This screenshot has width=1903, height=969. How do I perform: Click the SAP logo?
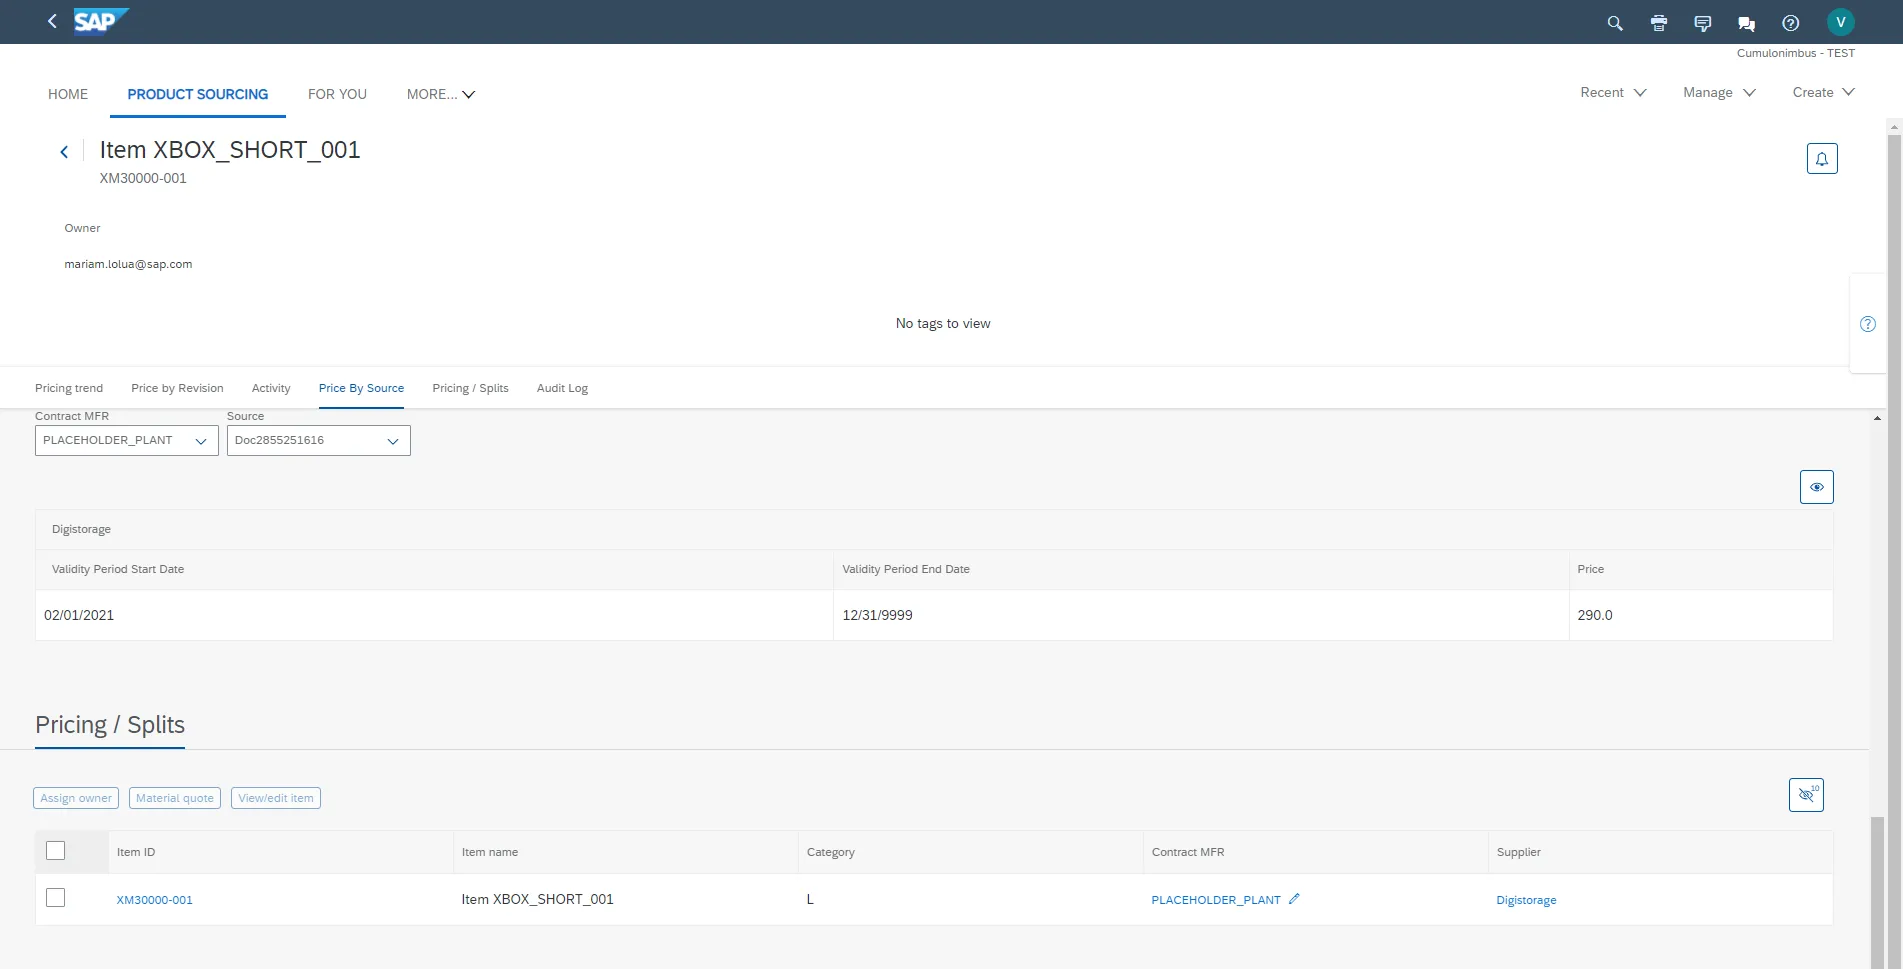coord(101,21)
